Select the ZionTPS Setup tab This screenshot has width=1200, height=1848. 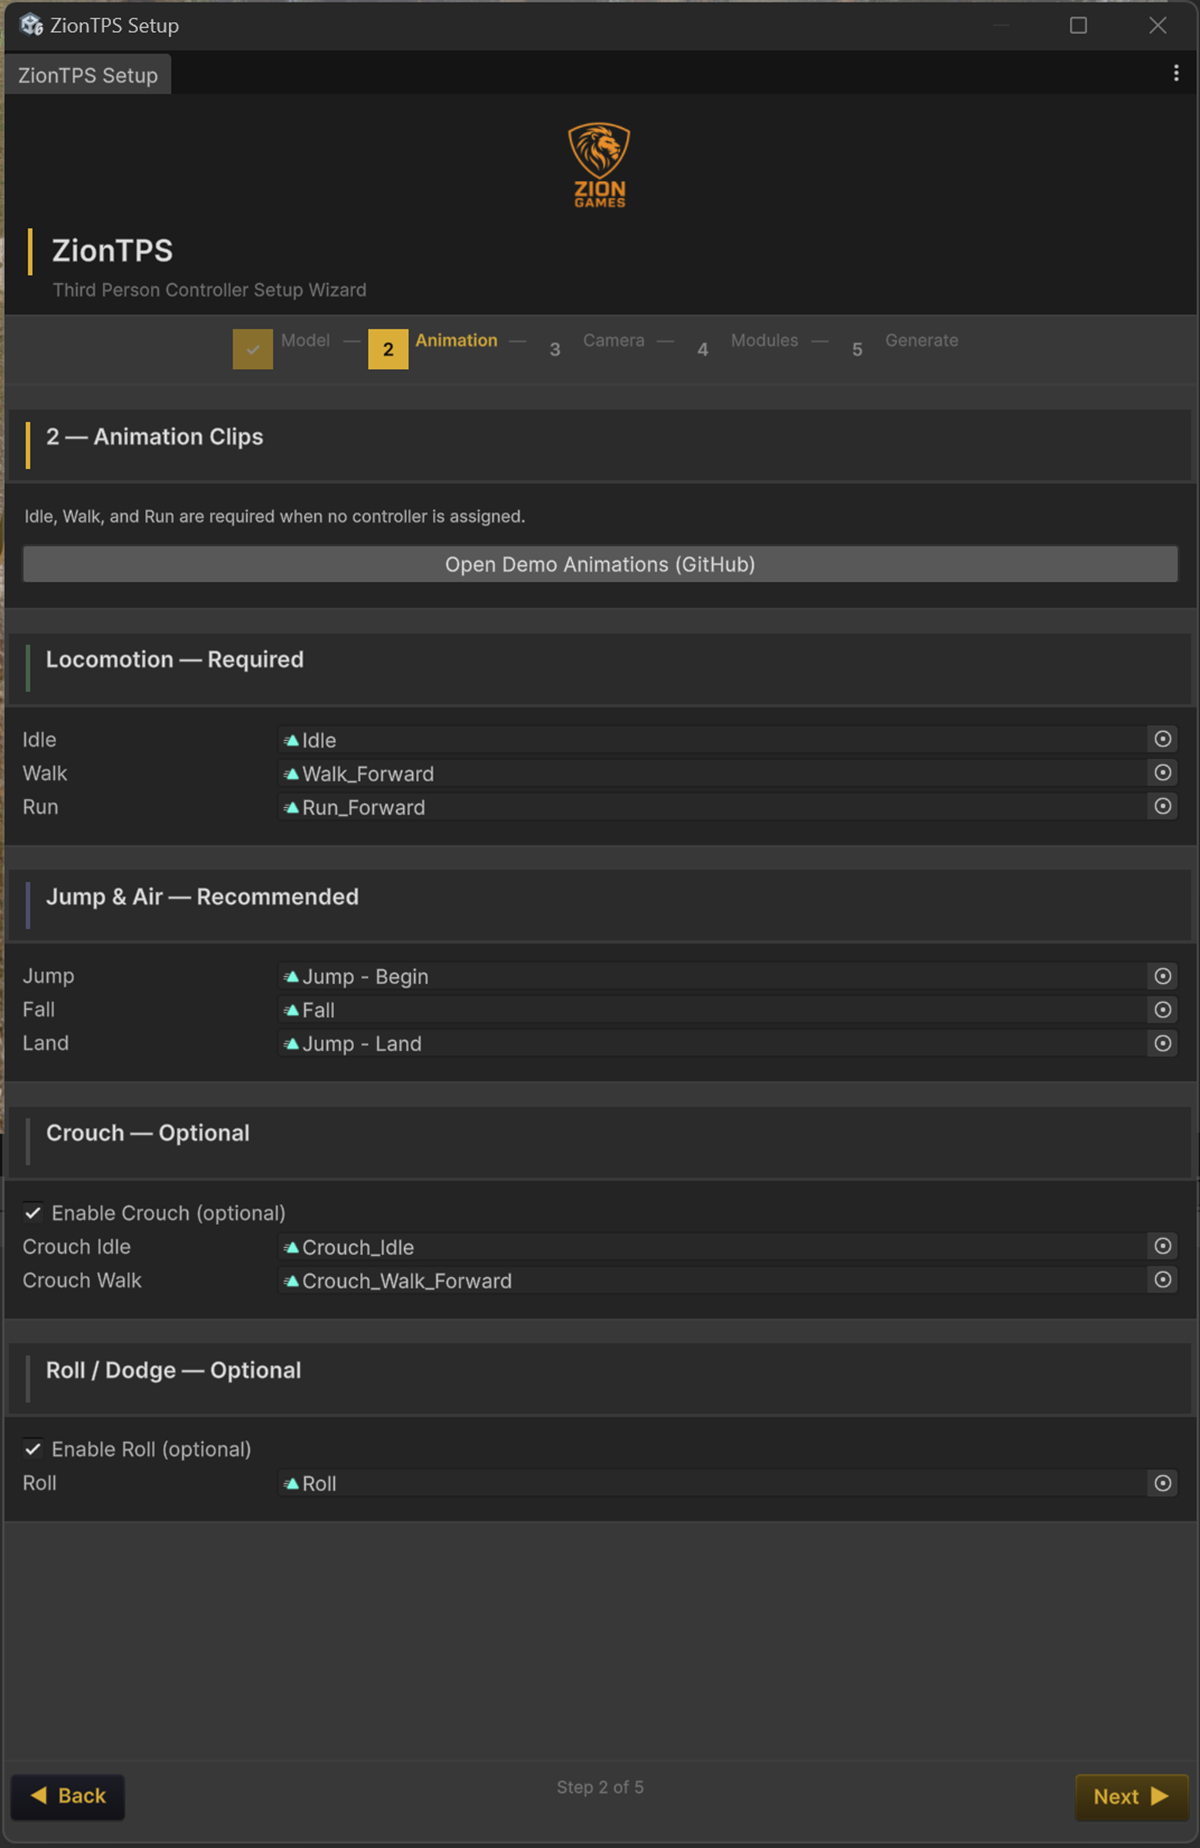click(88, 75)
